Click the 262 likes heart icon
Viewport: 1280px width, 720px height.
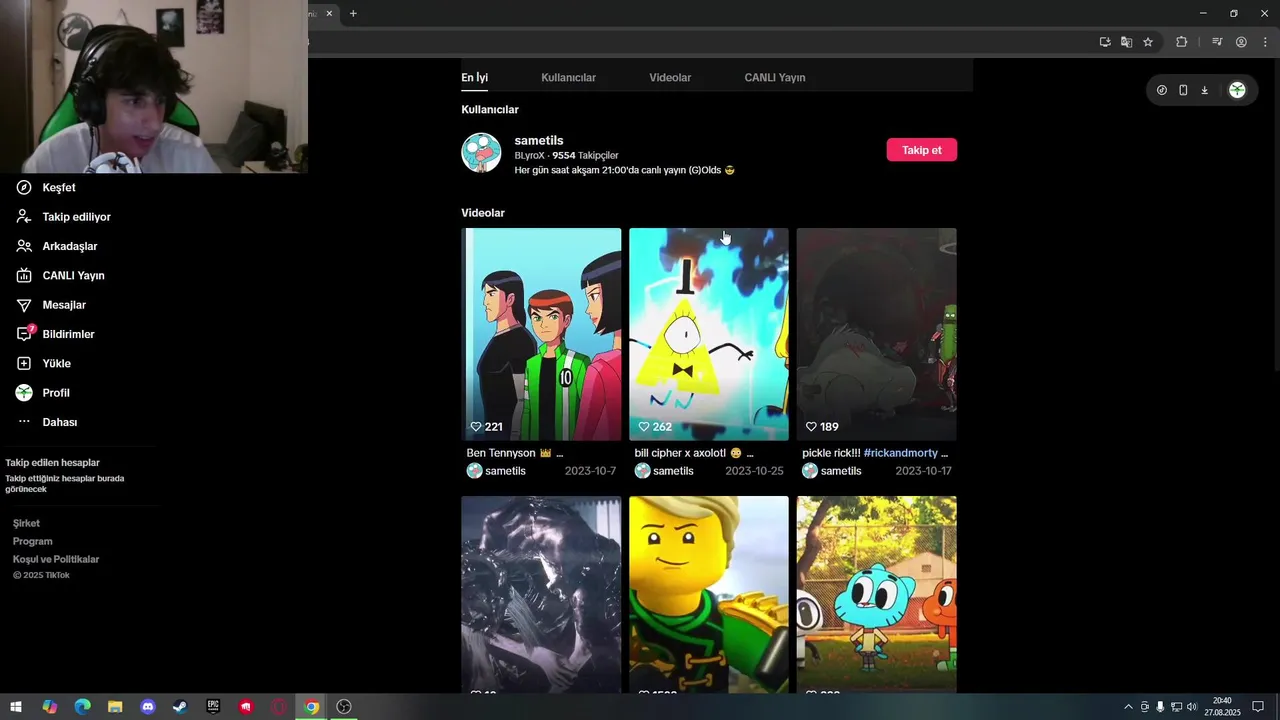click(x=644, y=427)
